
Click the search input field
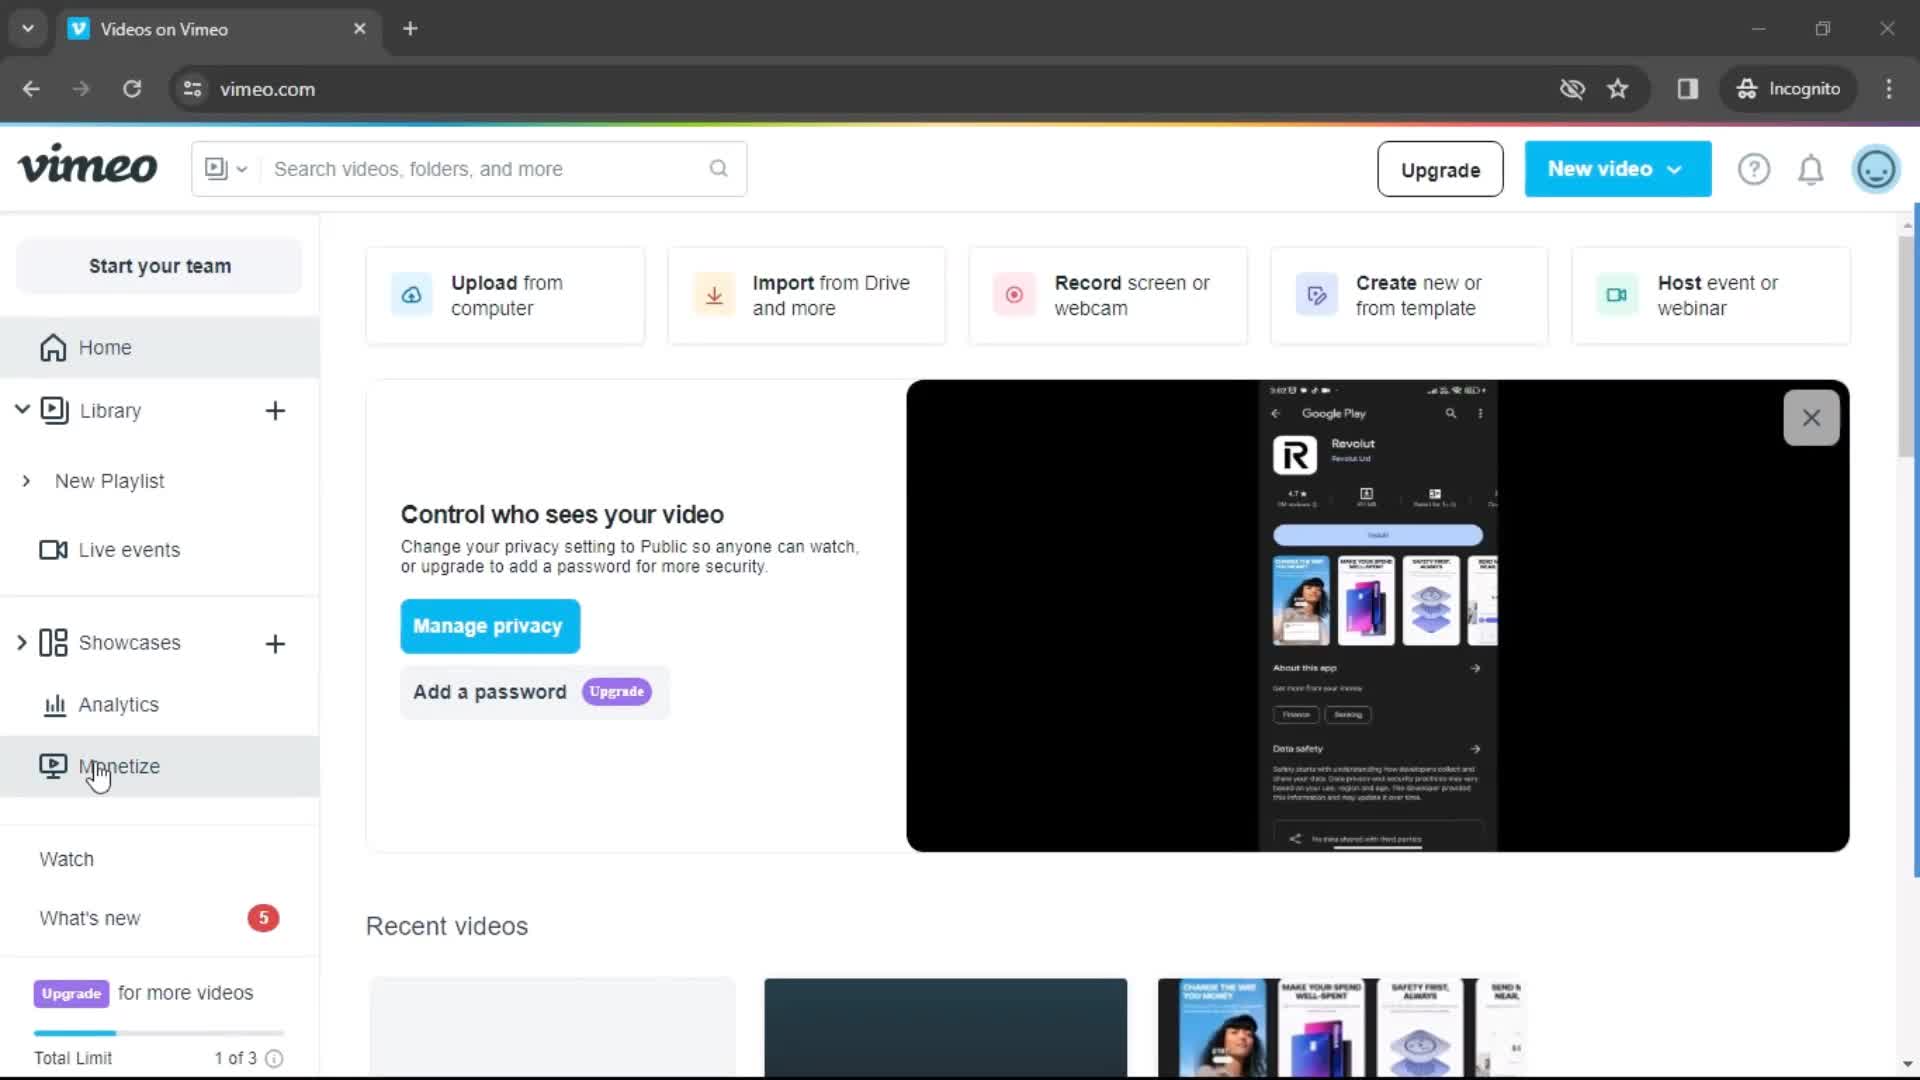468,169
